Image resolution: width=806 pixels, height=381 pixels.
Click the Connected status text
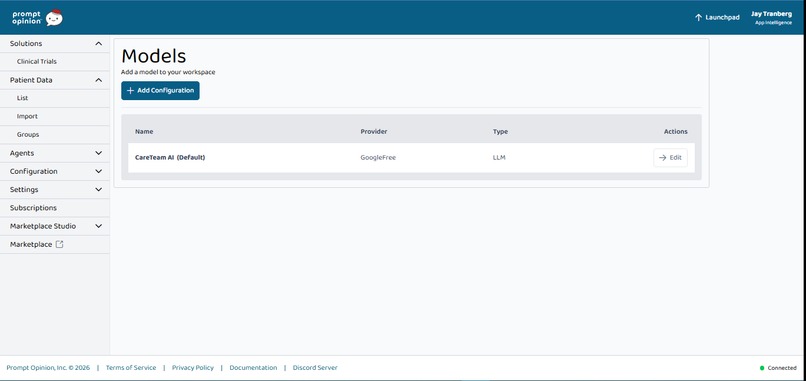[782, 368]
